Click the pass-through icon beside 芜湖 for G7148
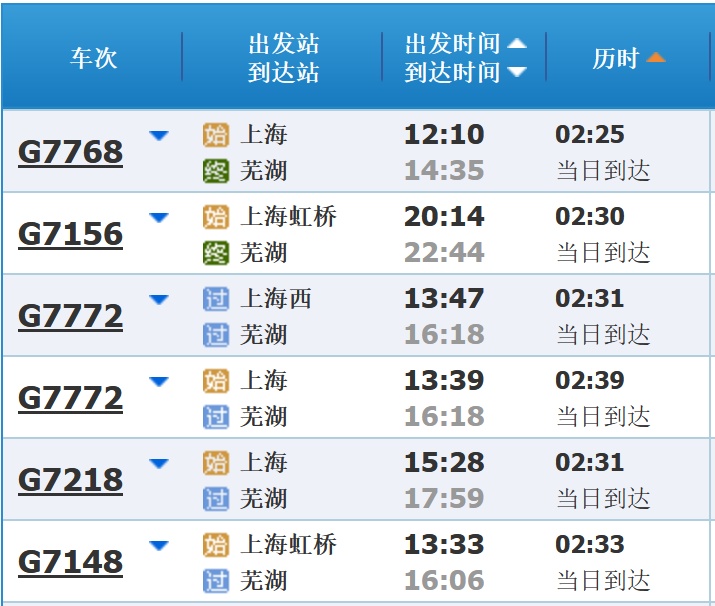Screen dimensions: 715x606 (x=216, y=581)
